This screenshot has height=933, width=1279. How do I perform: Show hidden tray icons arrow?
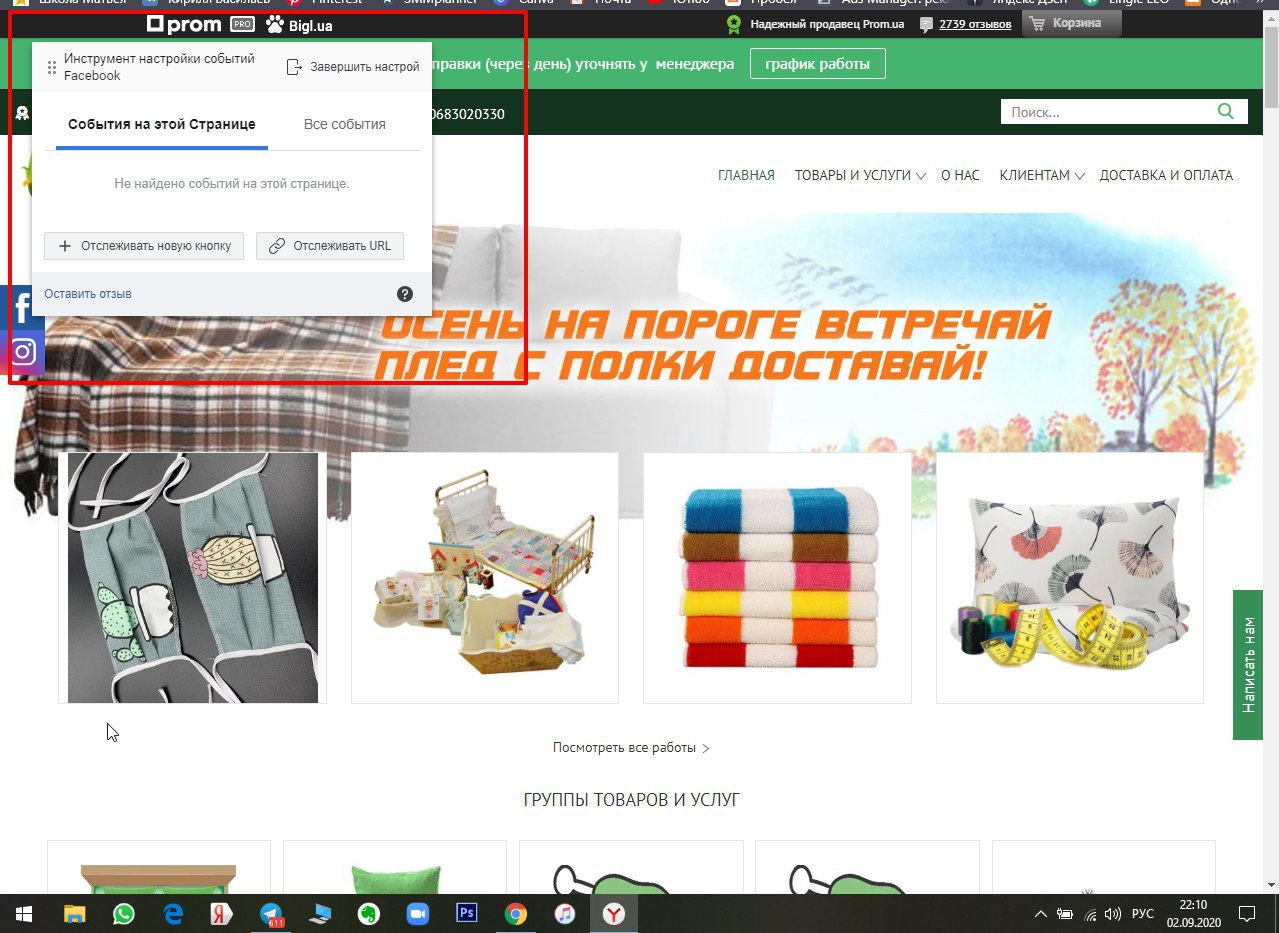pos(1041,914)
